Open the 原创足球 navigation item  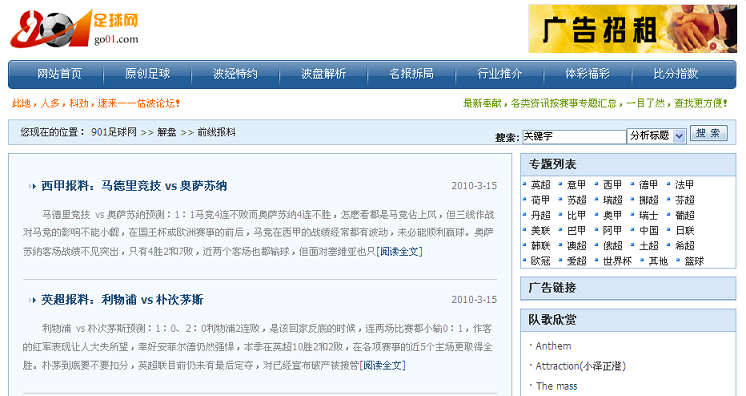(147, 74)
